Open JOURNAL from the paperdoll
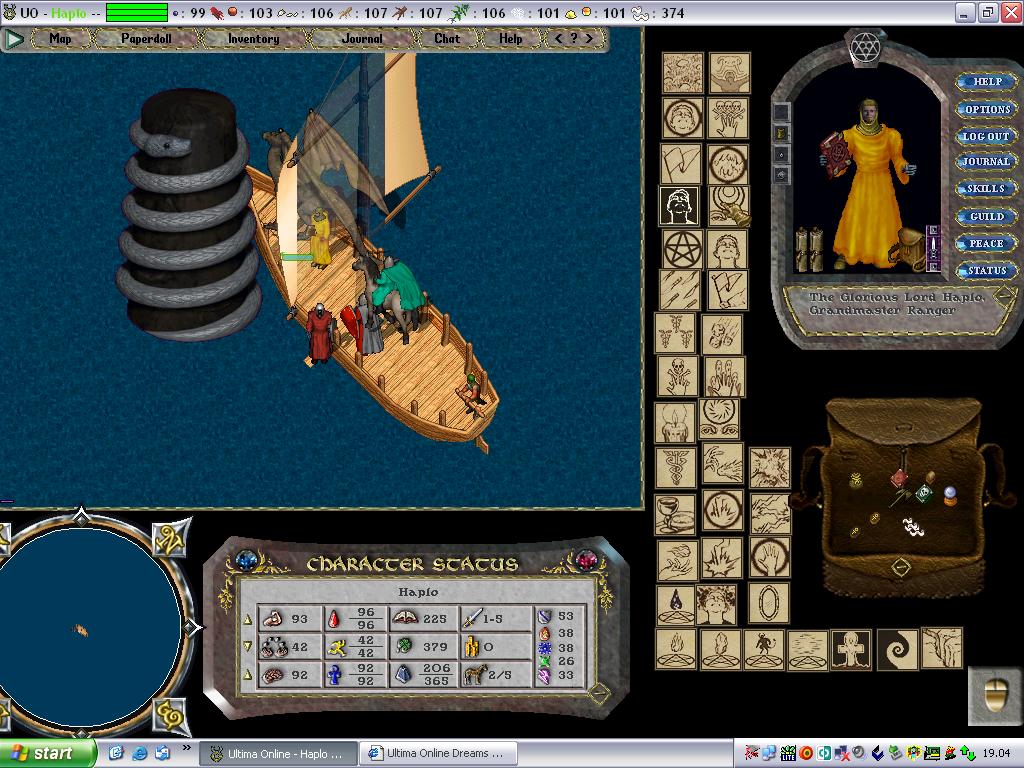 (986, 161)
